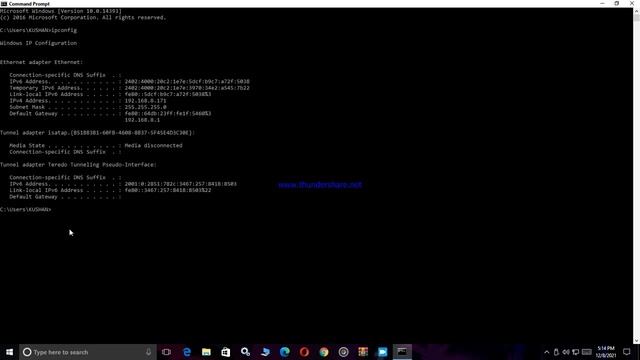The image size is (640, 360).
Task: Click the ipconfig command line
Action: [x=38, y=30]
